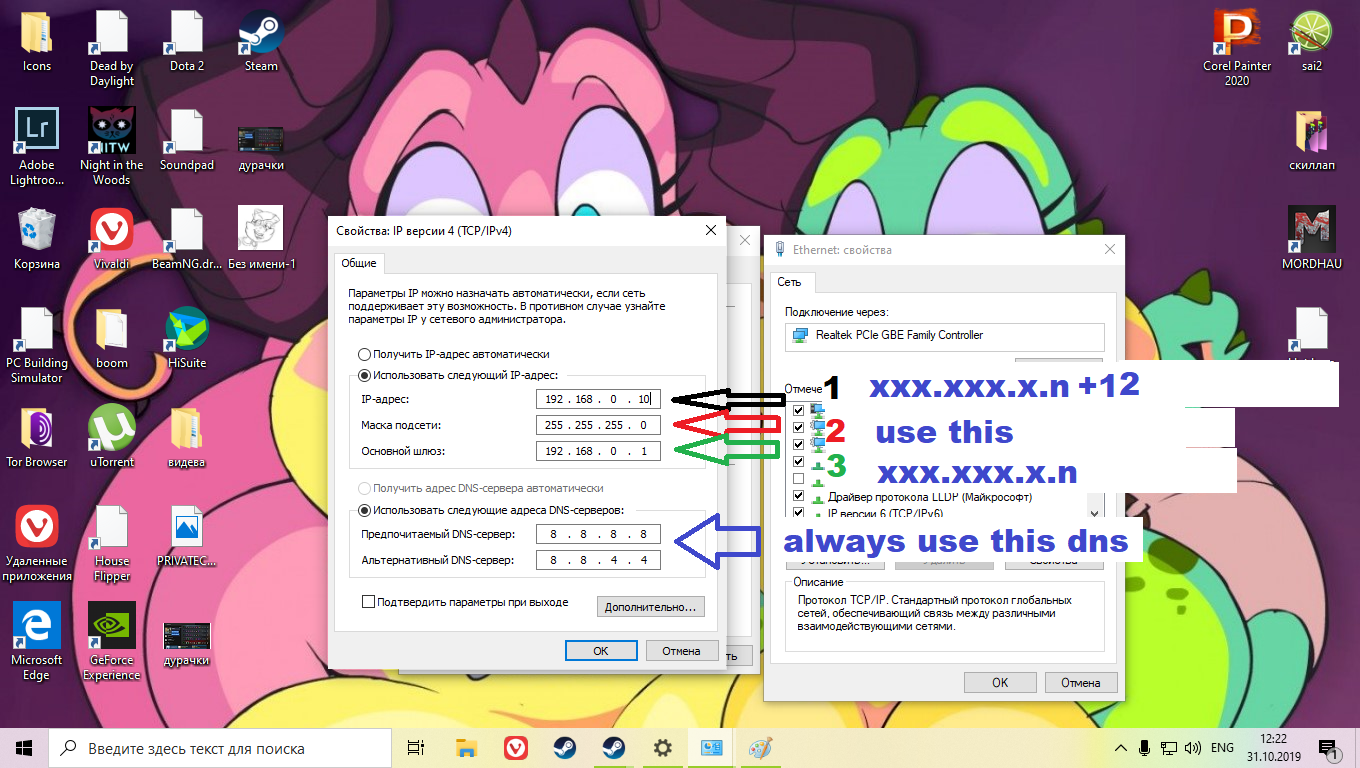The width and height of the screenshot is (1360, 768).
Task: Select 'Использовать следующие адреса DNS-серверов' radio button
Action: pyautogui.click(x=365, y=510)
